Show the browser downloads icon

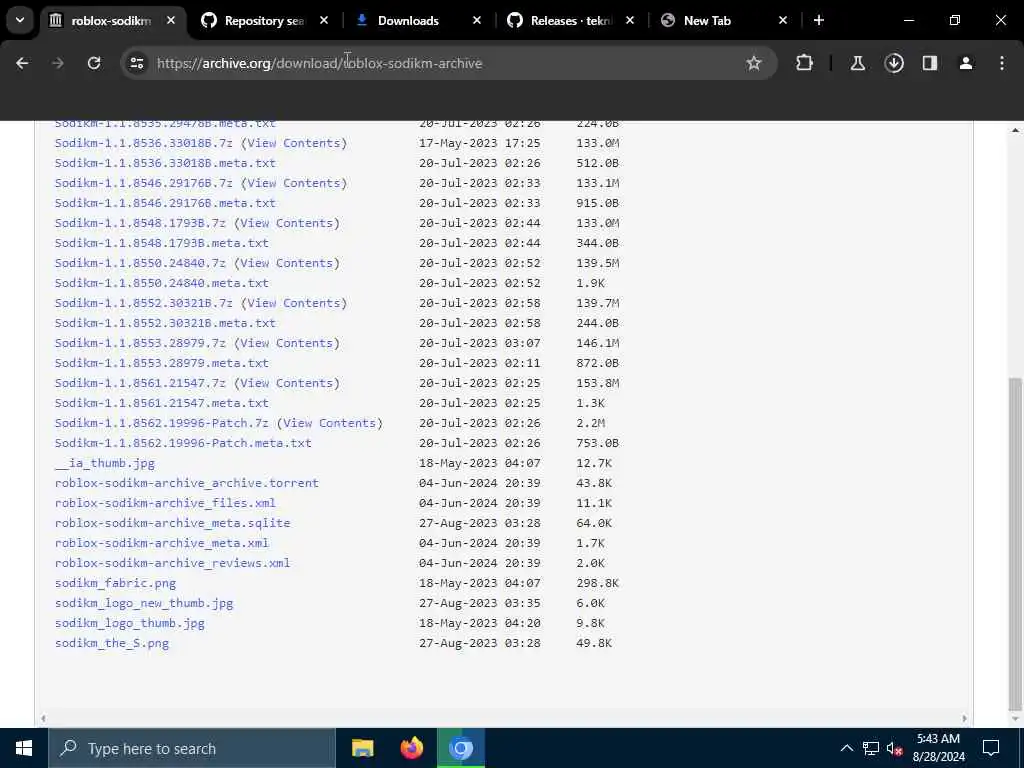[894, 63]
